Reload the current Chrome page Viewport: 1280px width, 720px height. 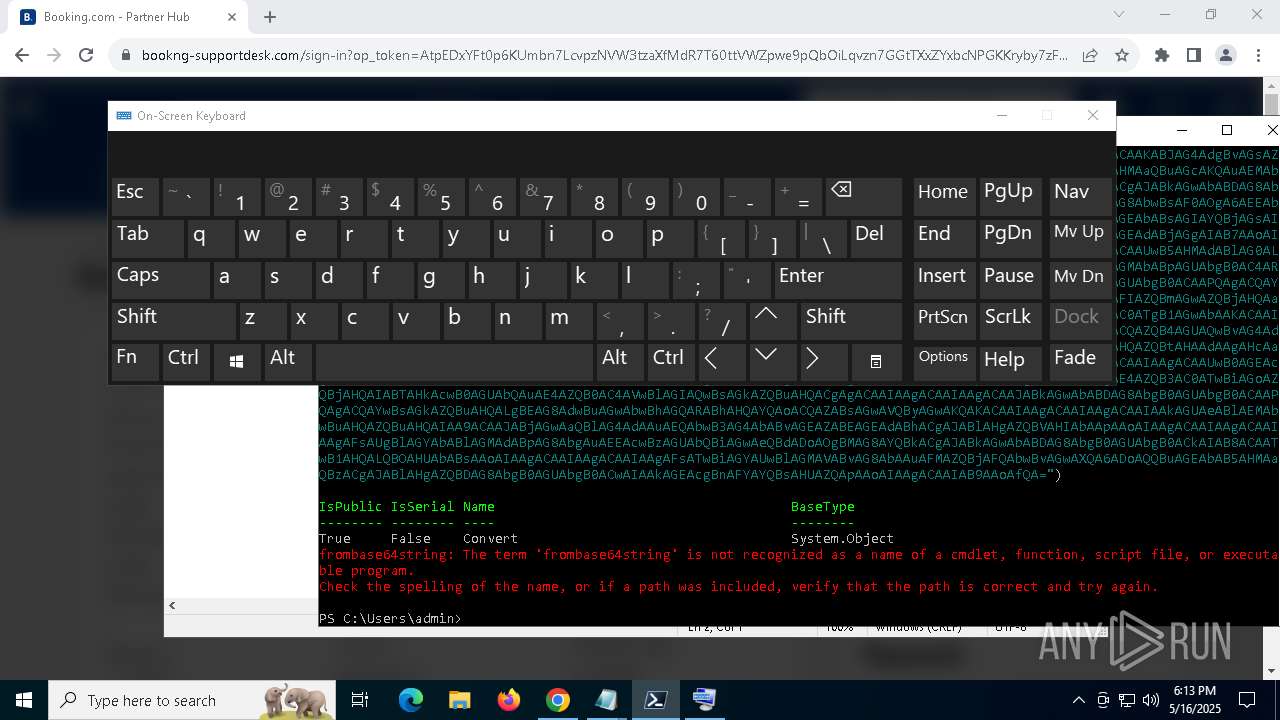pyautogui.click(x=86, y=56)
